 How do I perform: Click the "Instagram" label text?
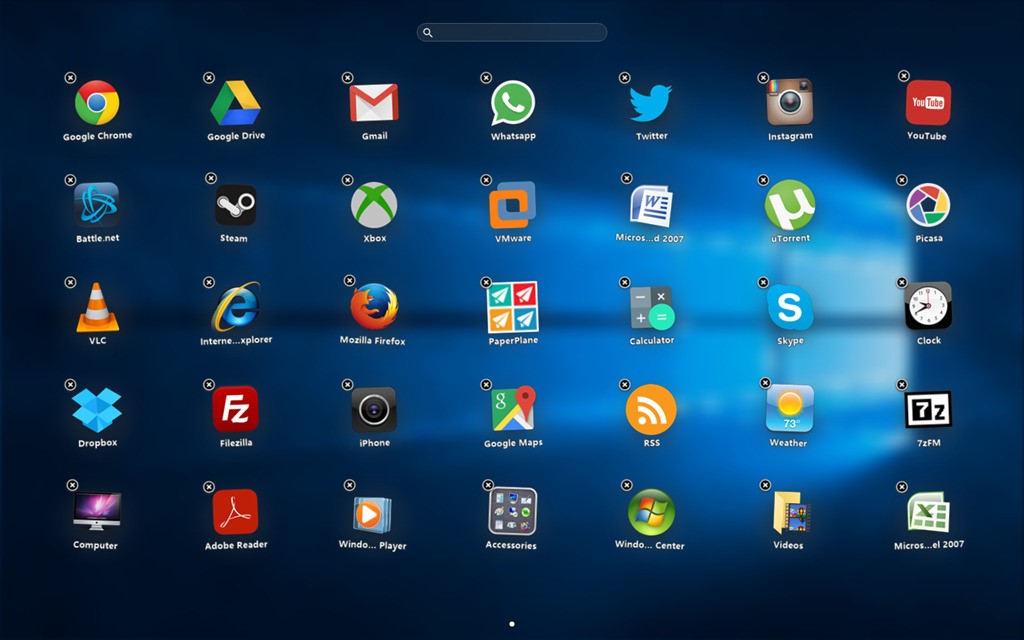[x=790, y=136]
